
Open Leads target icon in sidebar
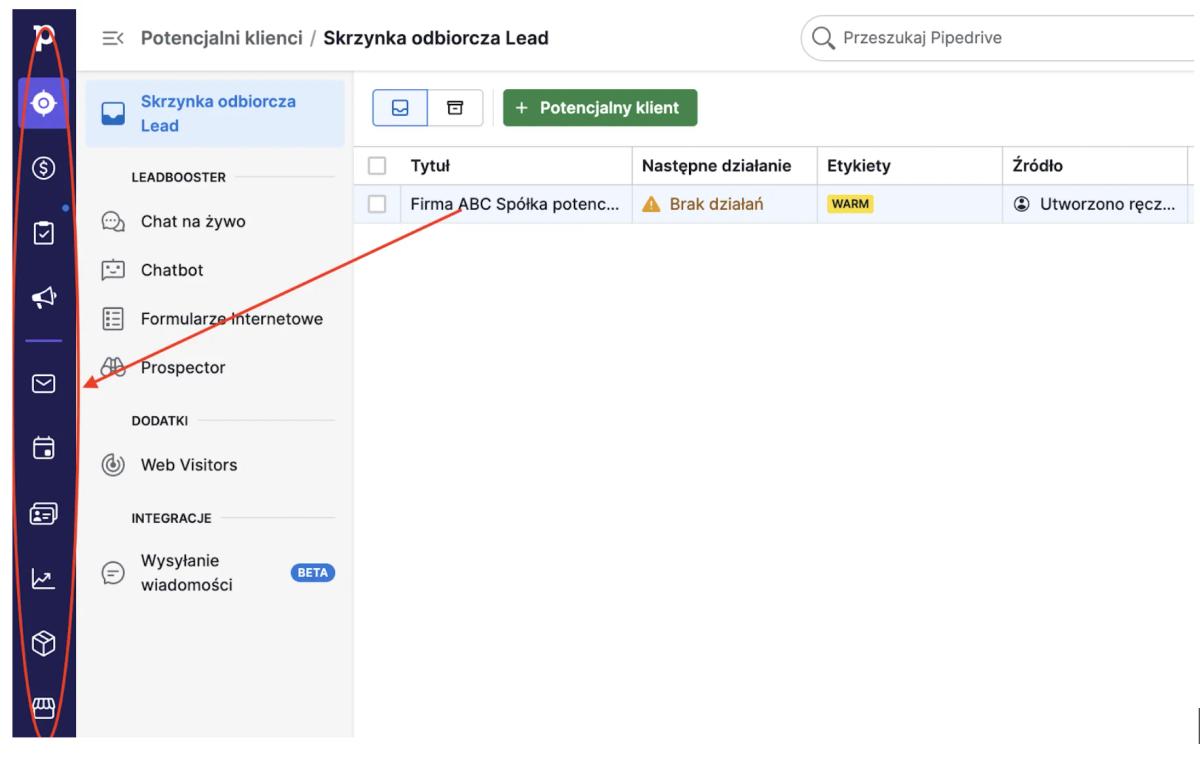tap(43, 103)
